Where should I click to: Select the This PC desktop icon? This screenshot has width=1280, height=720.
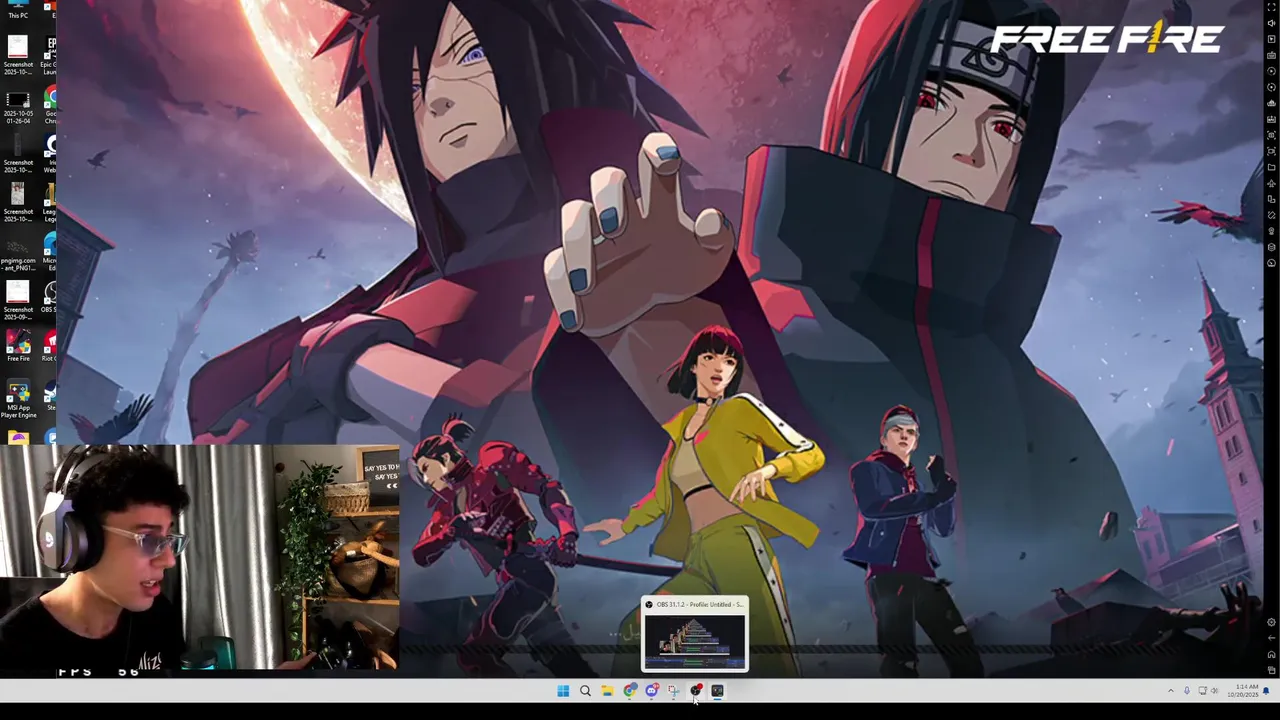coord(18,10)
